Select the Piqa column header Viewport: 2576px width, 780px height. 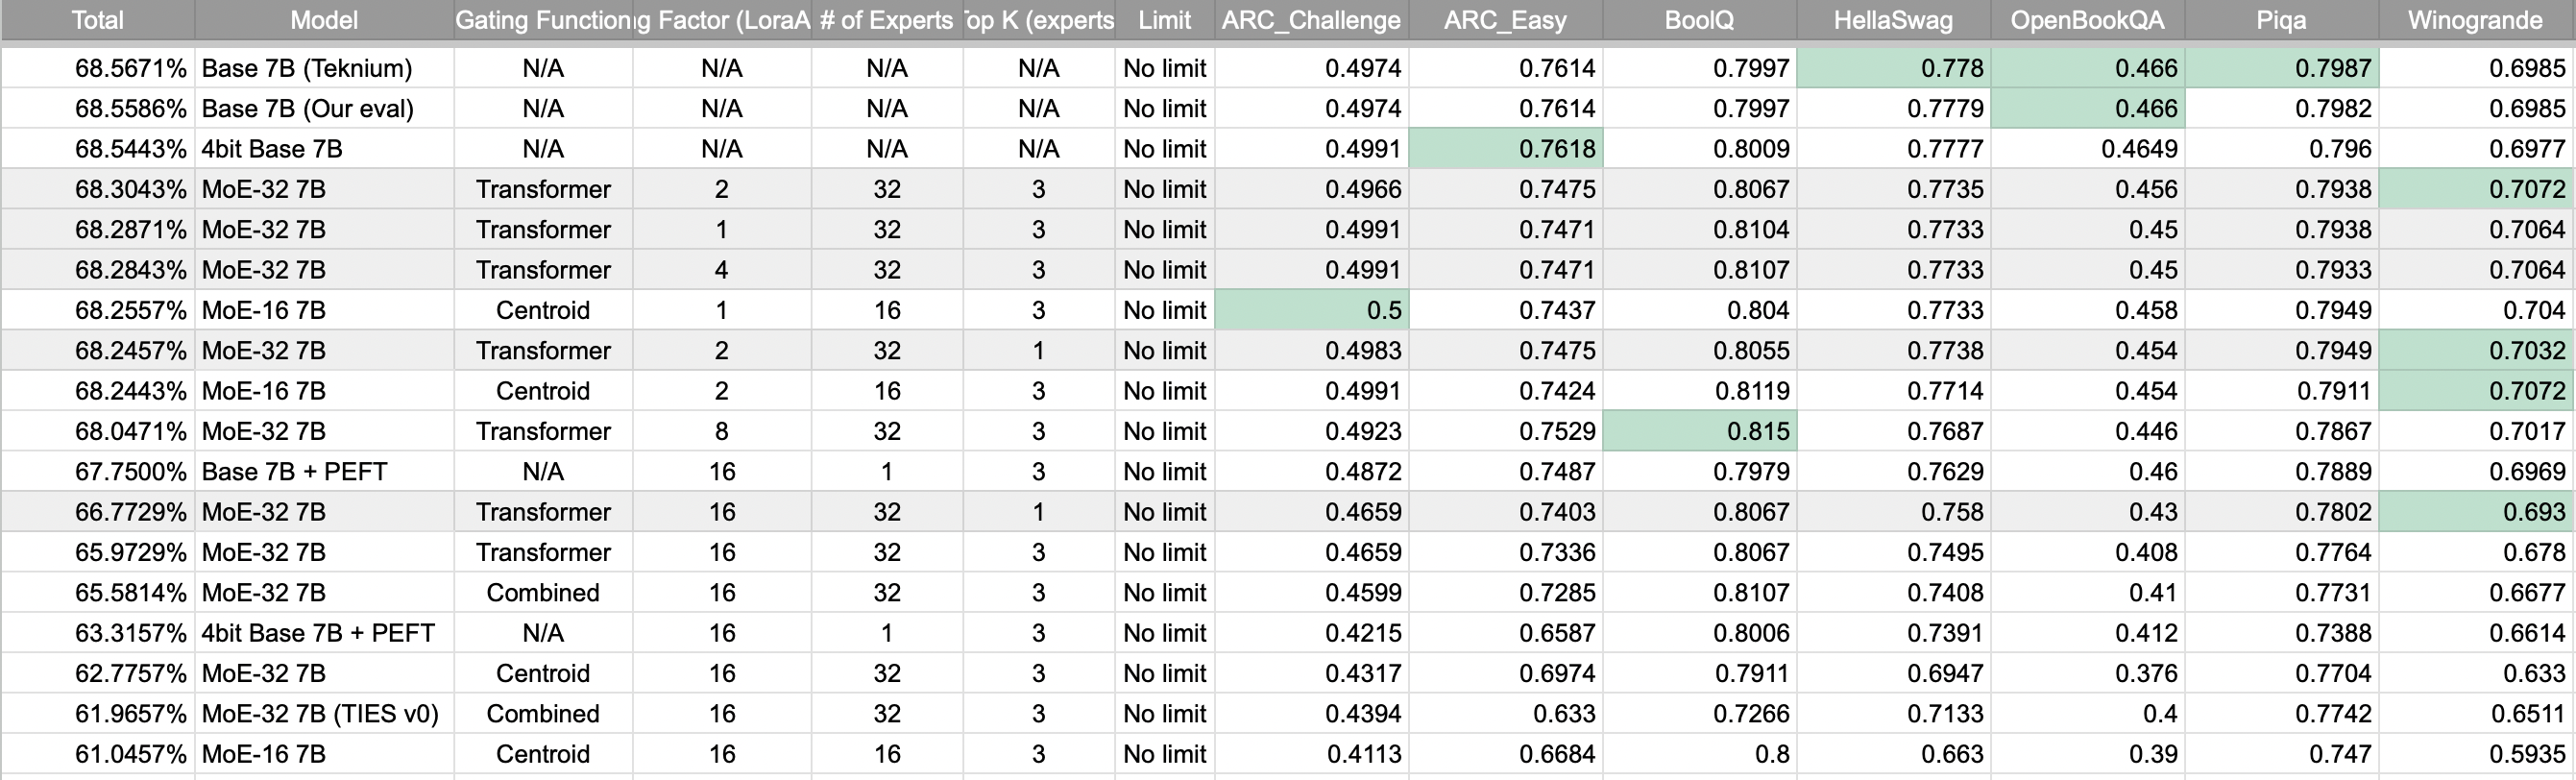click(2281, 20)
